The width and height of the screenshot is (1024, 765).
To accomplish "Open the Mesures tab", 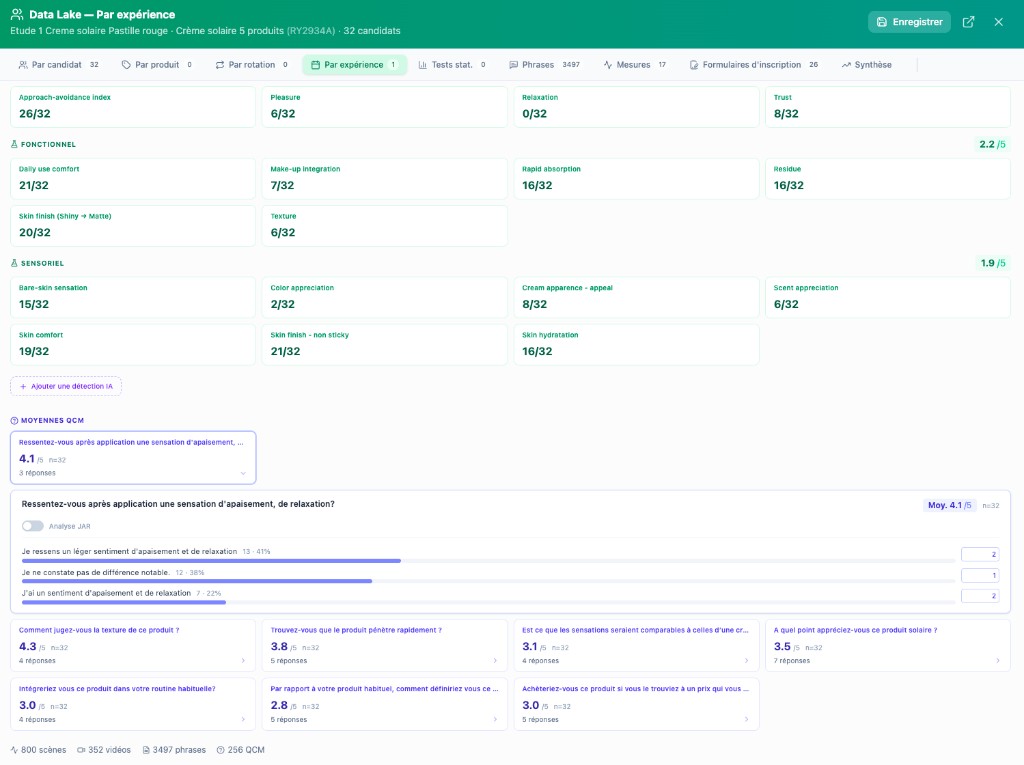I will 634,65.
